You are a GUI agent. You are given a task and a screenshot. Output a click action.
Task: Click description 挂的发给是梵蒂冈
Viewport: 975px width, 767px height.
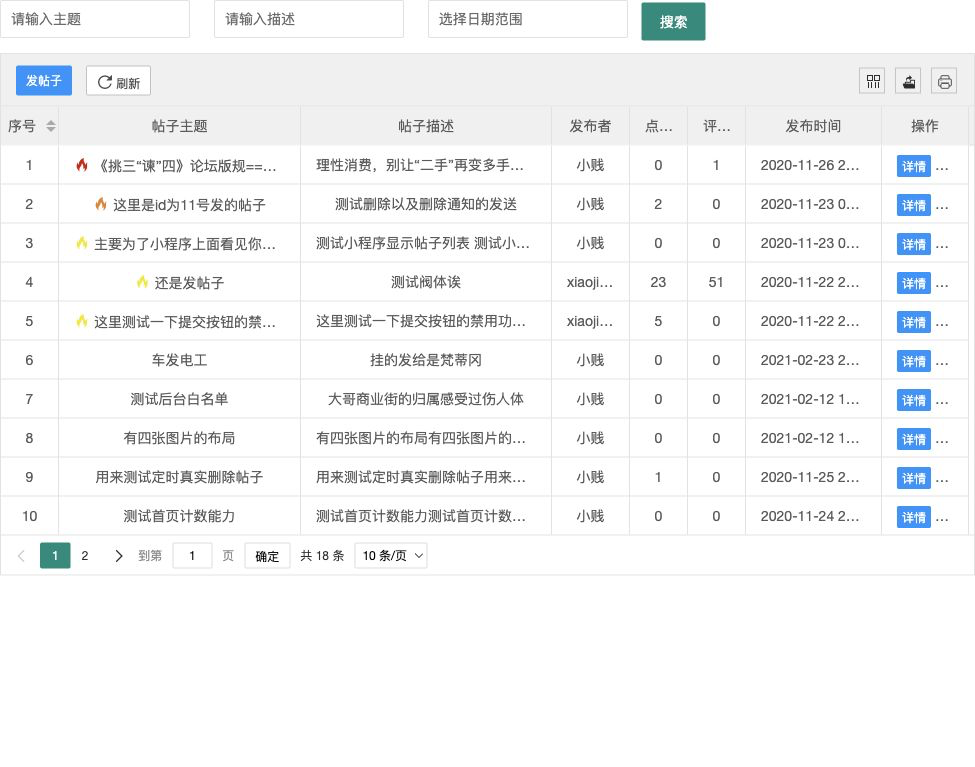426,360
